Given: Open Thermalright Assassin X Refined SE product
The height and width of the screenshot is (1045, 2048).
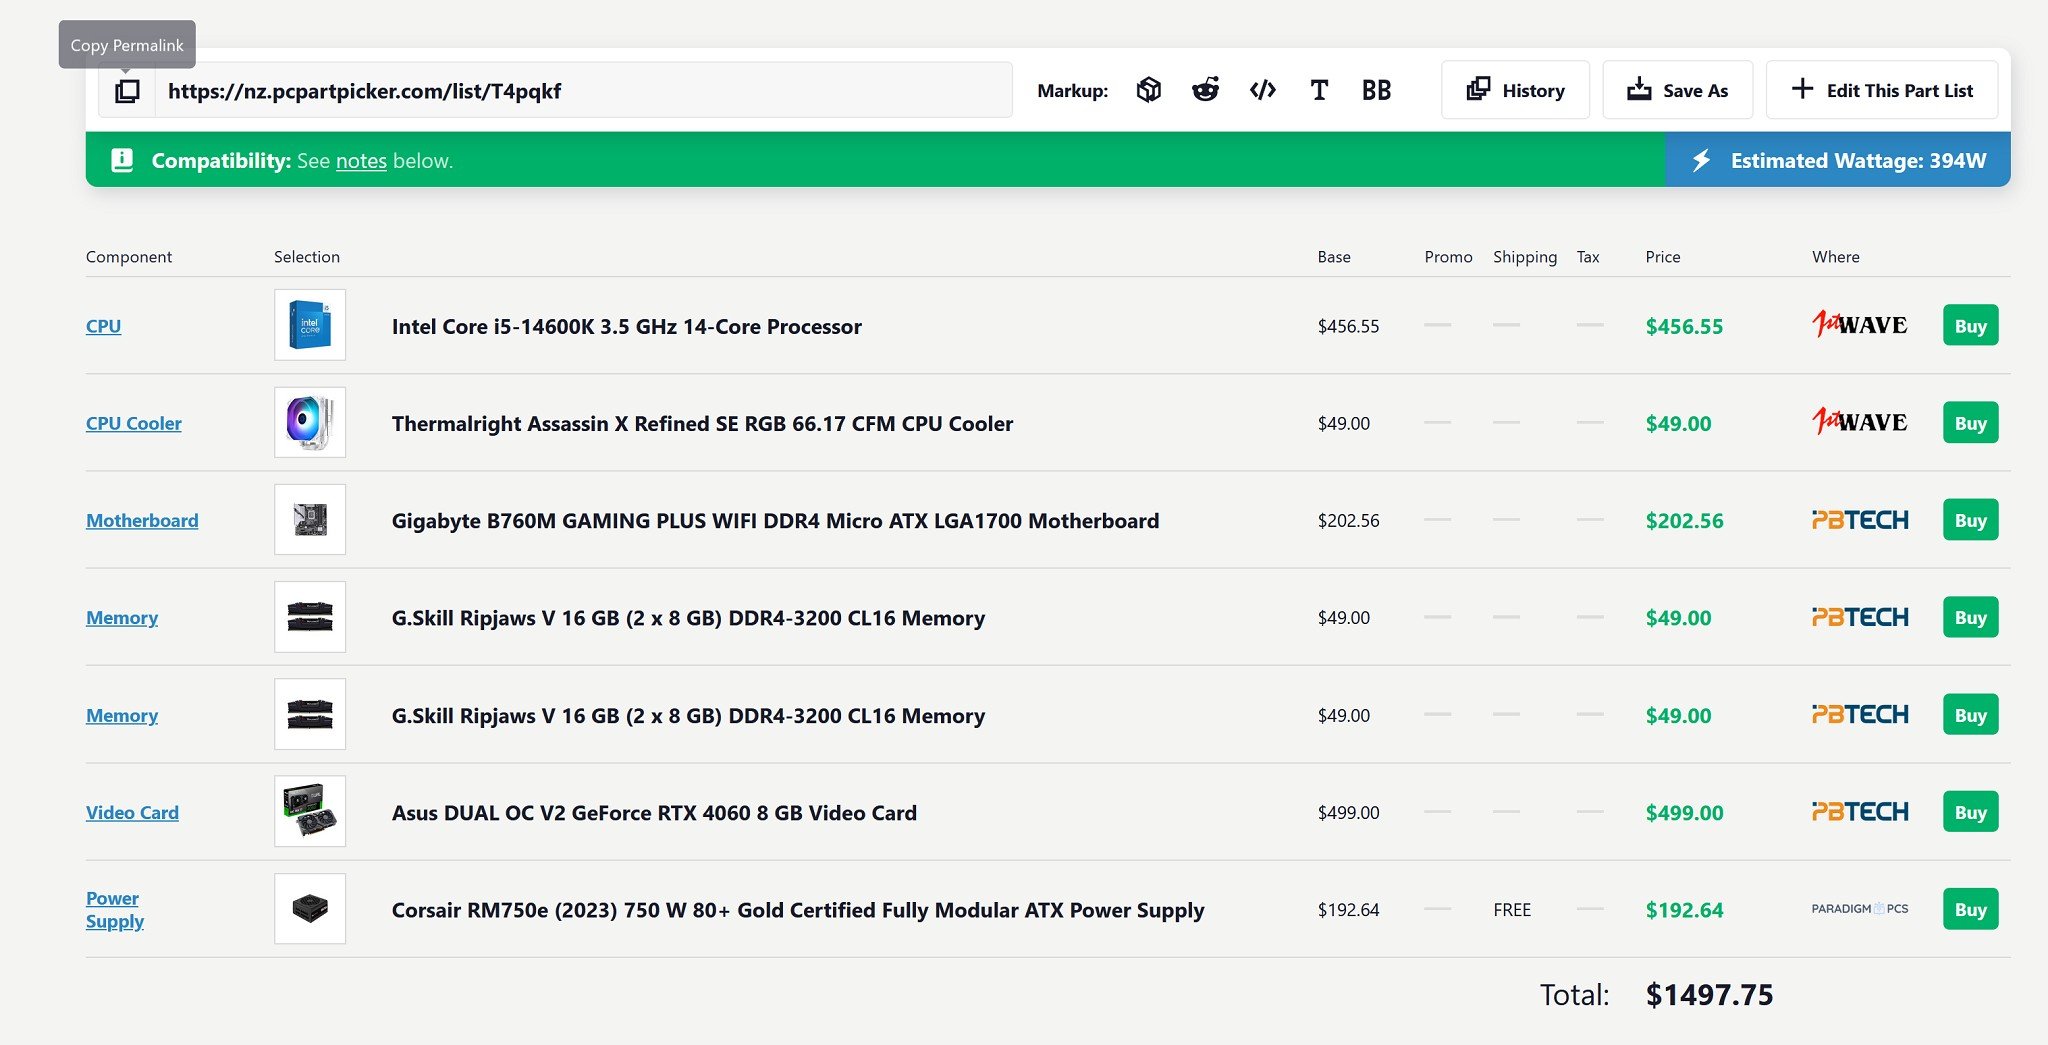Looking at the screenshot, I should point(702,423).
